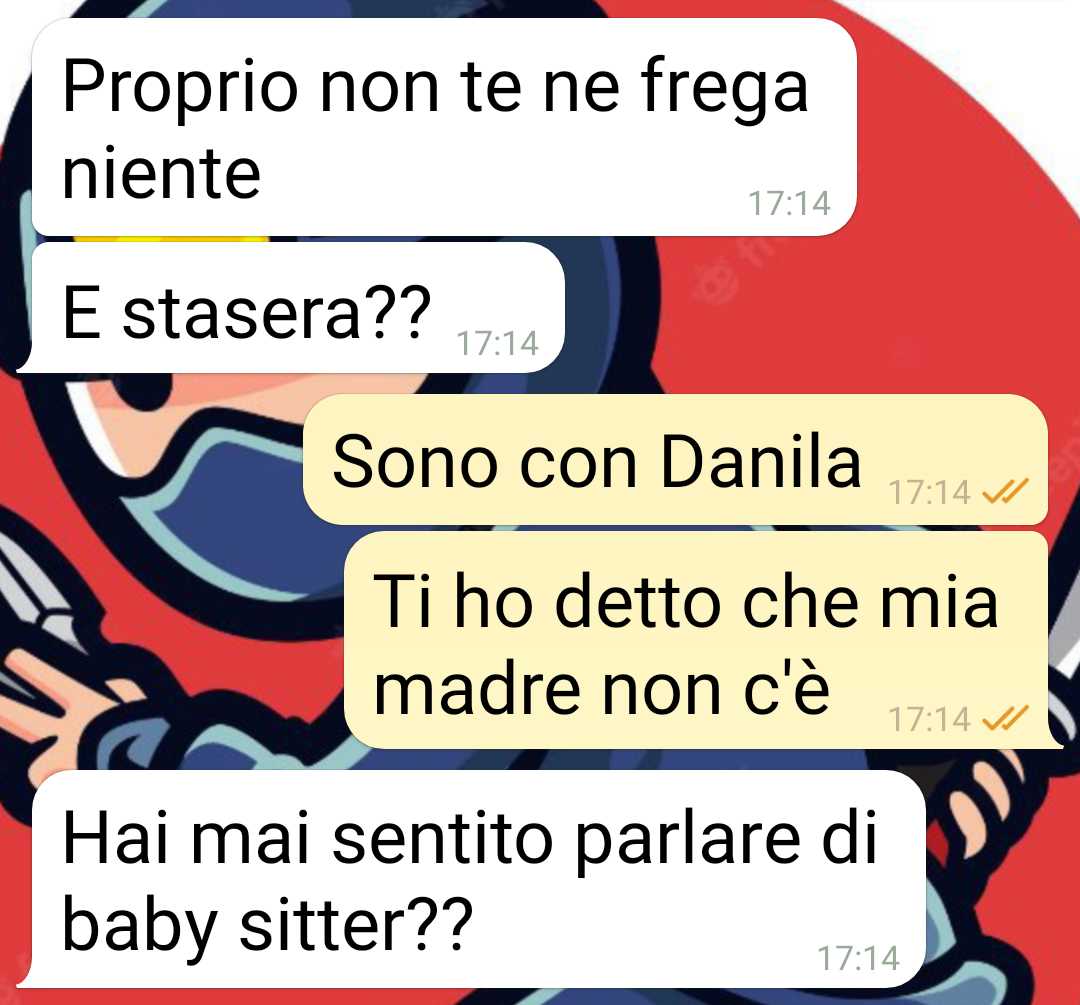Viewport: 1080px width, 1005px height.
Task: Tap the 'Sono con Danila' sent message
Action: pyautogui.click(x=675, y=459)
